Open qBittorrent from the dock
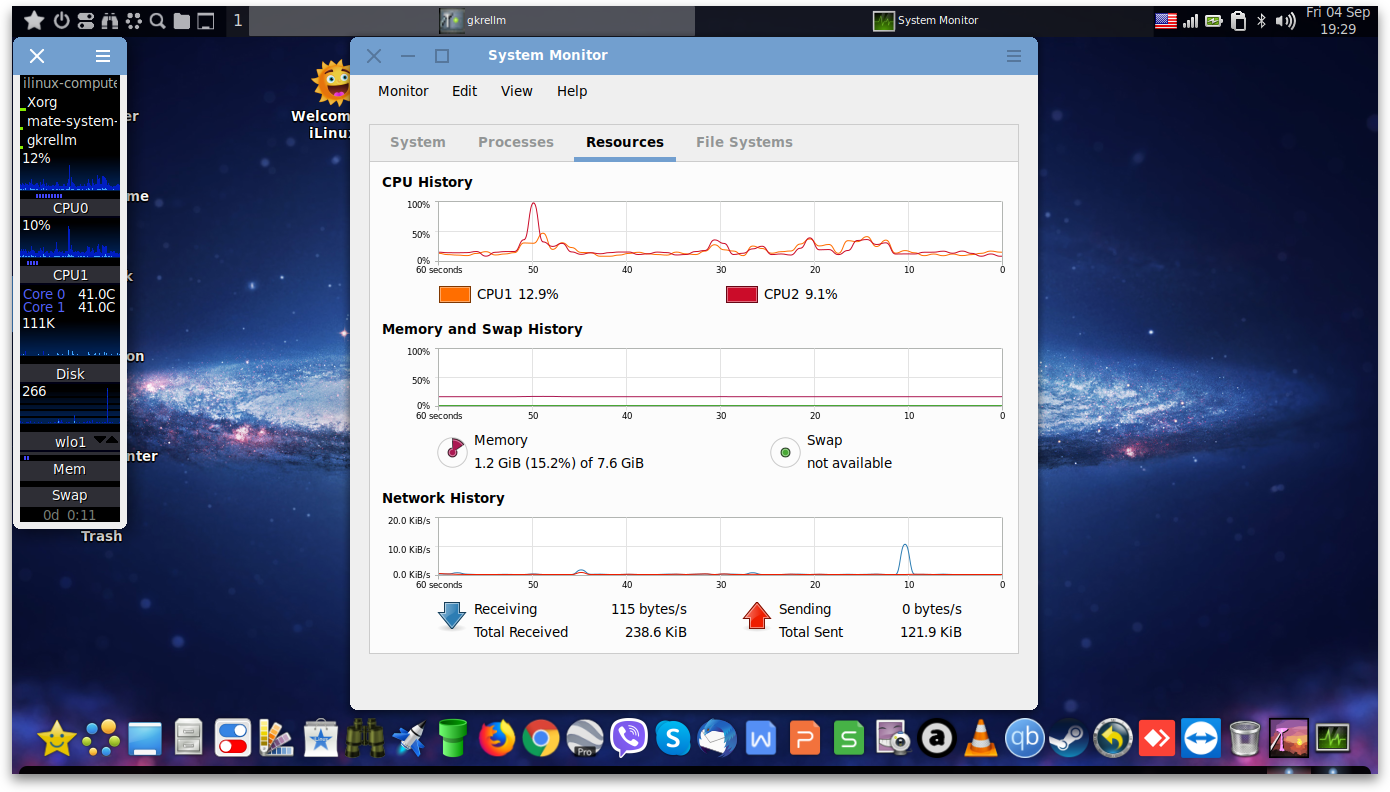Image resolution: width=1390 pixels, height=792 pixels. tap(1025, 739)
